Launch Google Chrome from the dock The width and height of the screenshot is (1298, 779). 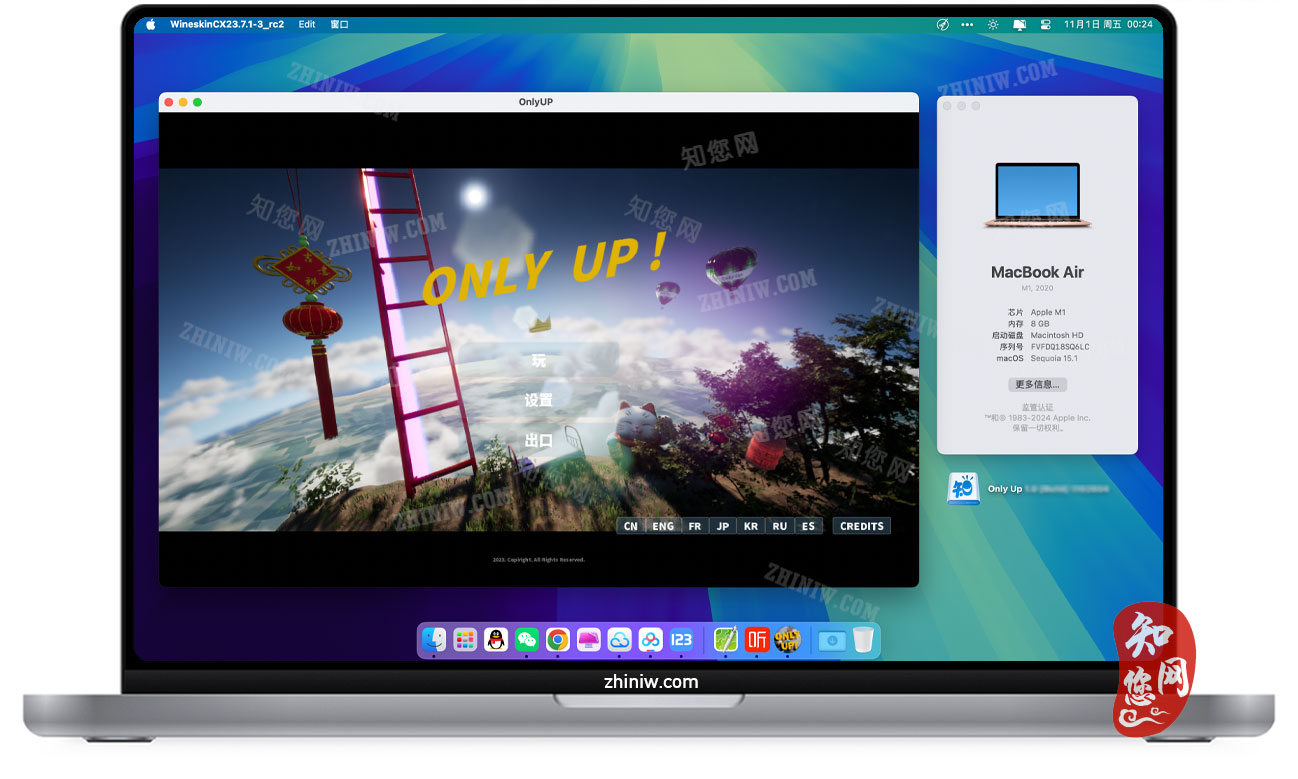558,639
